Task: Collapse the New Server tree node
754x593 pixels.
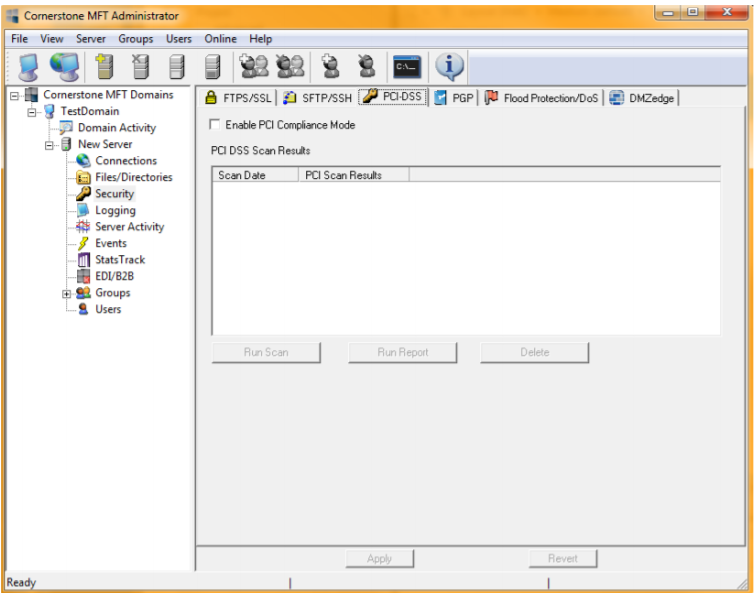Action: coord(49,145)
